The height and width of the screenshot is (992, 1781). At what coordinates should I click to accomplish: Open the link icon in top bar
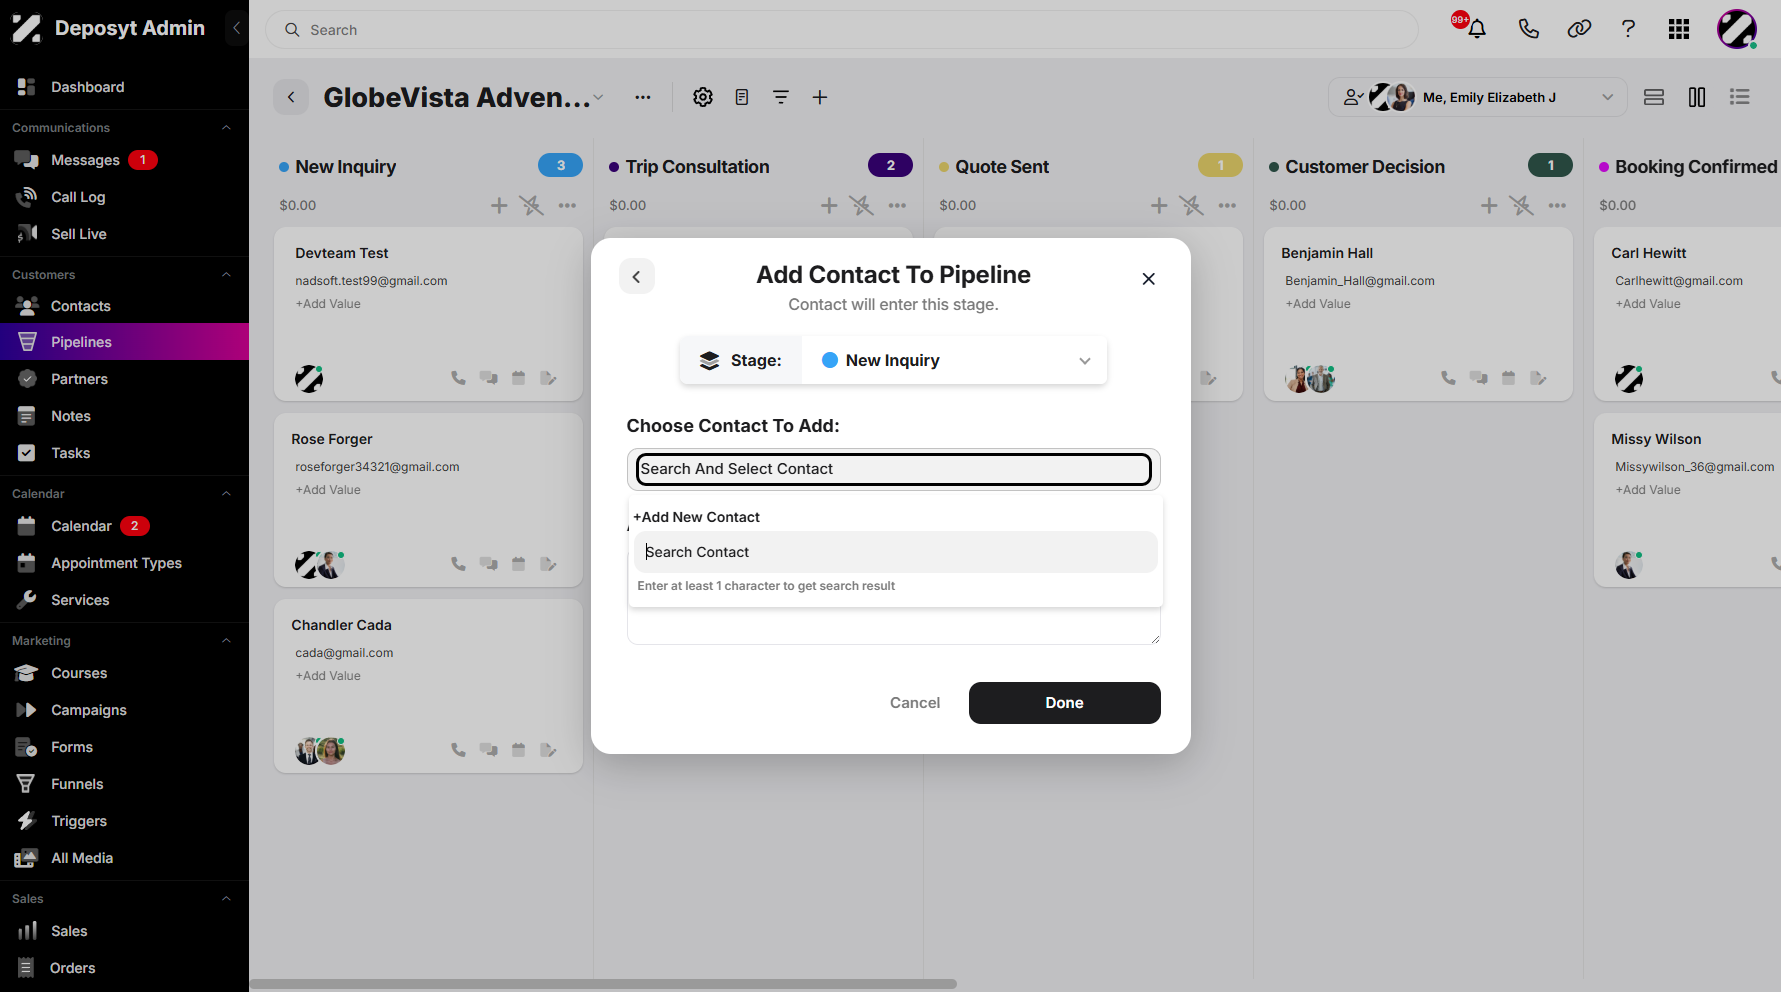pos(1579,29)
